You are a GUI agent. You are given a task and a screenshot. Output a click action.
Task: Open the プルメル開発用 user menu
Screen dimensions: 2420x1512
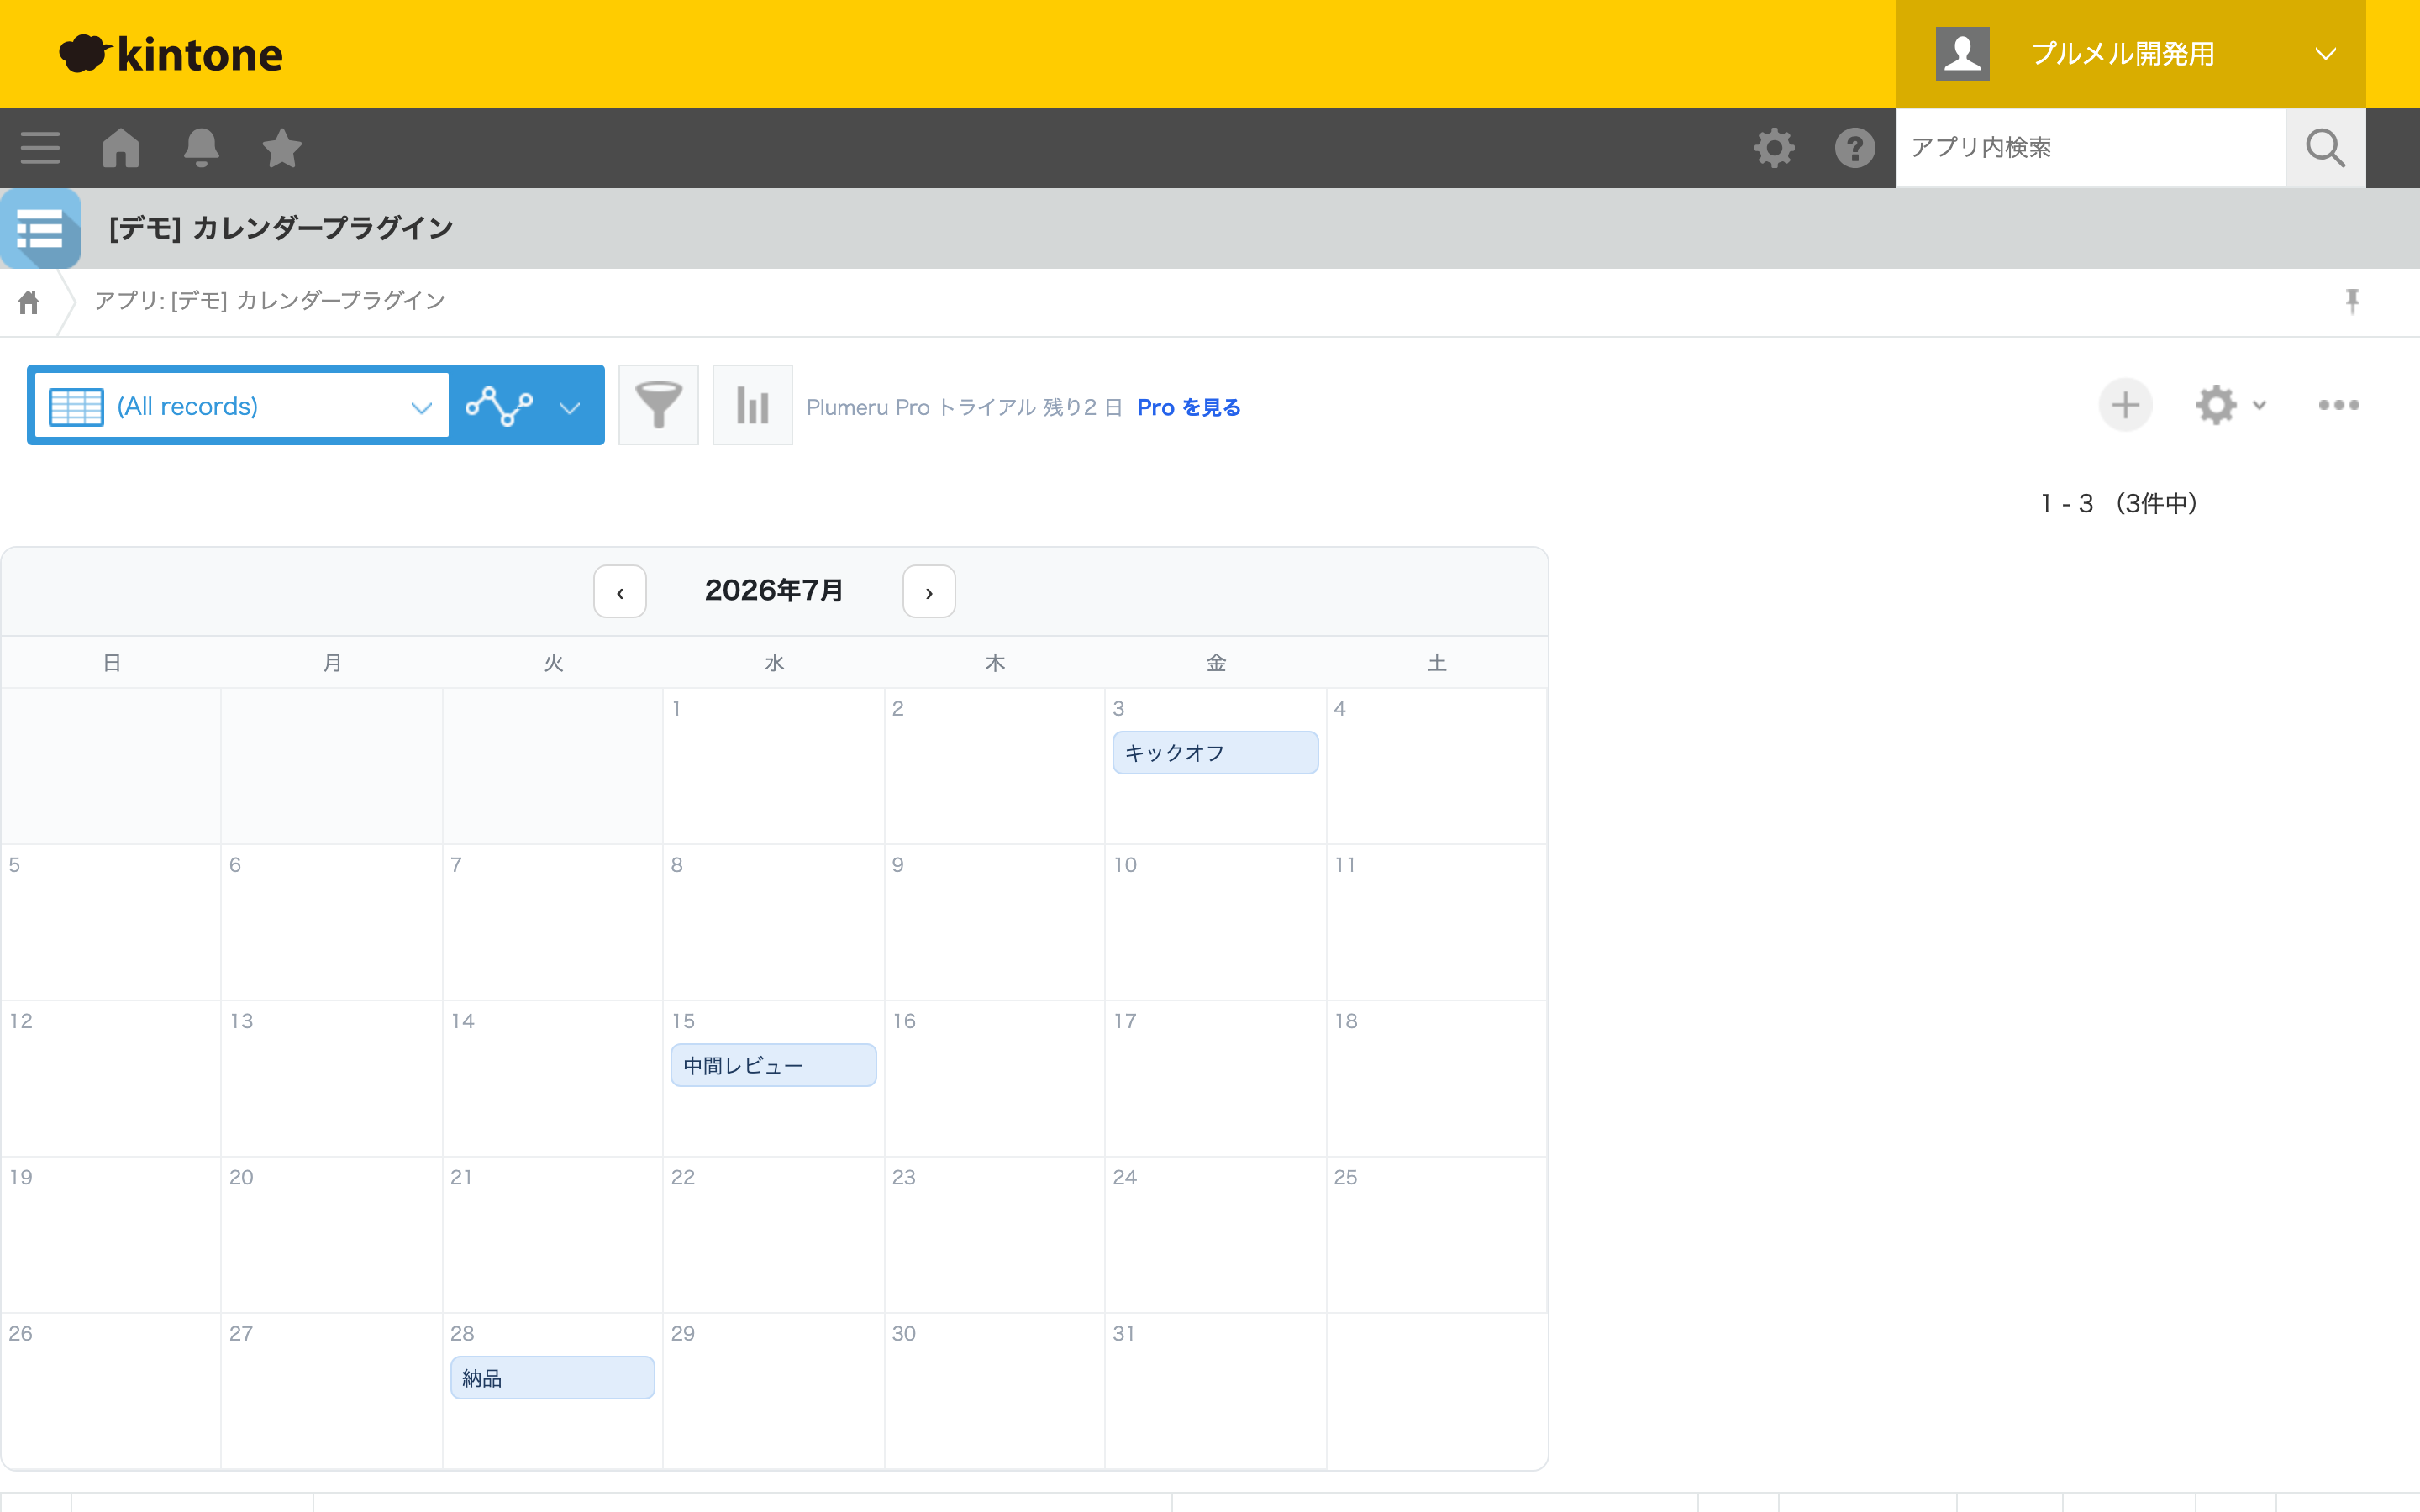coord(2130,54)
